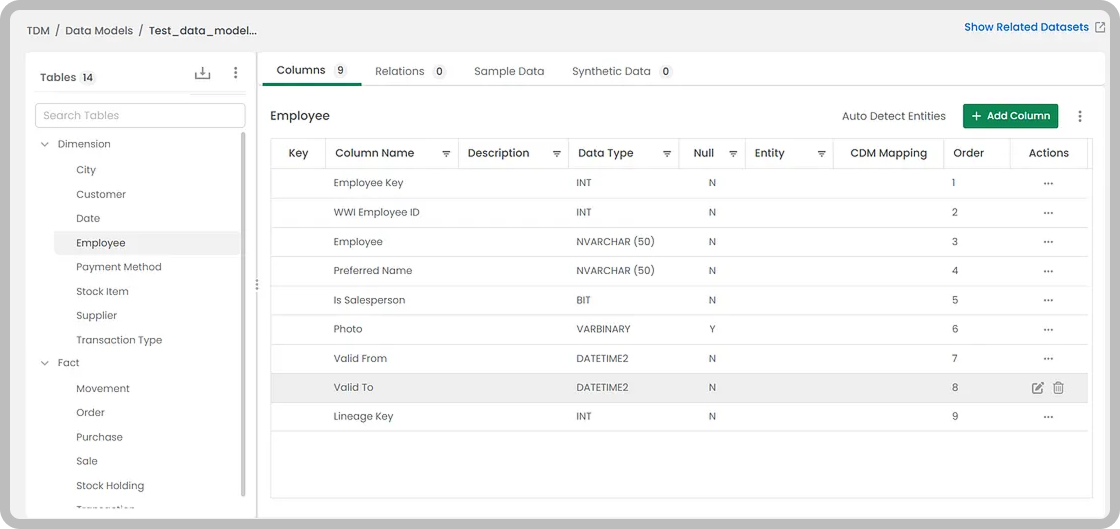Delete the Valid To column
Image resolution: width=1120 pixels, height=529 pixels.
pos(1059,388)
